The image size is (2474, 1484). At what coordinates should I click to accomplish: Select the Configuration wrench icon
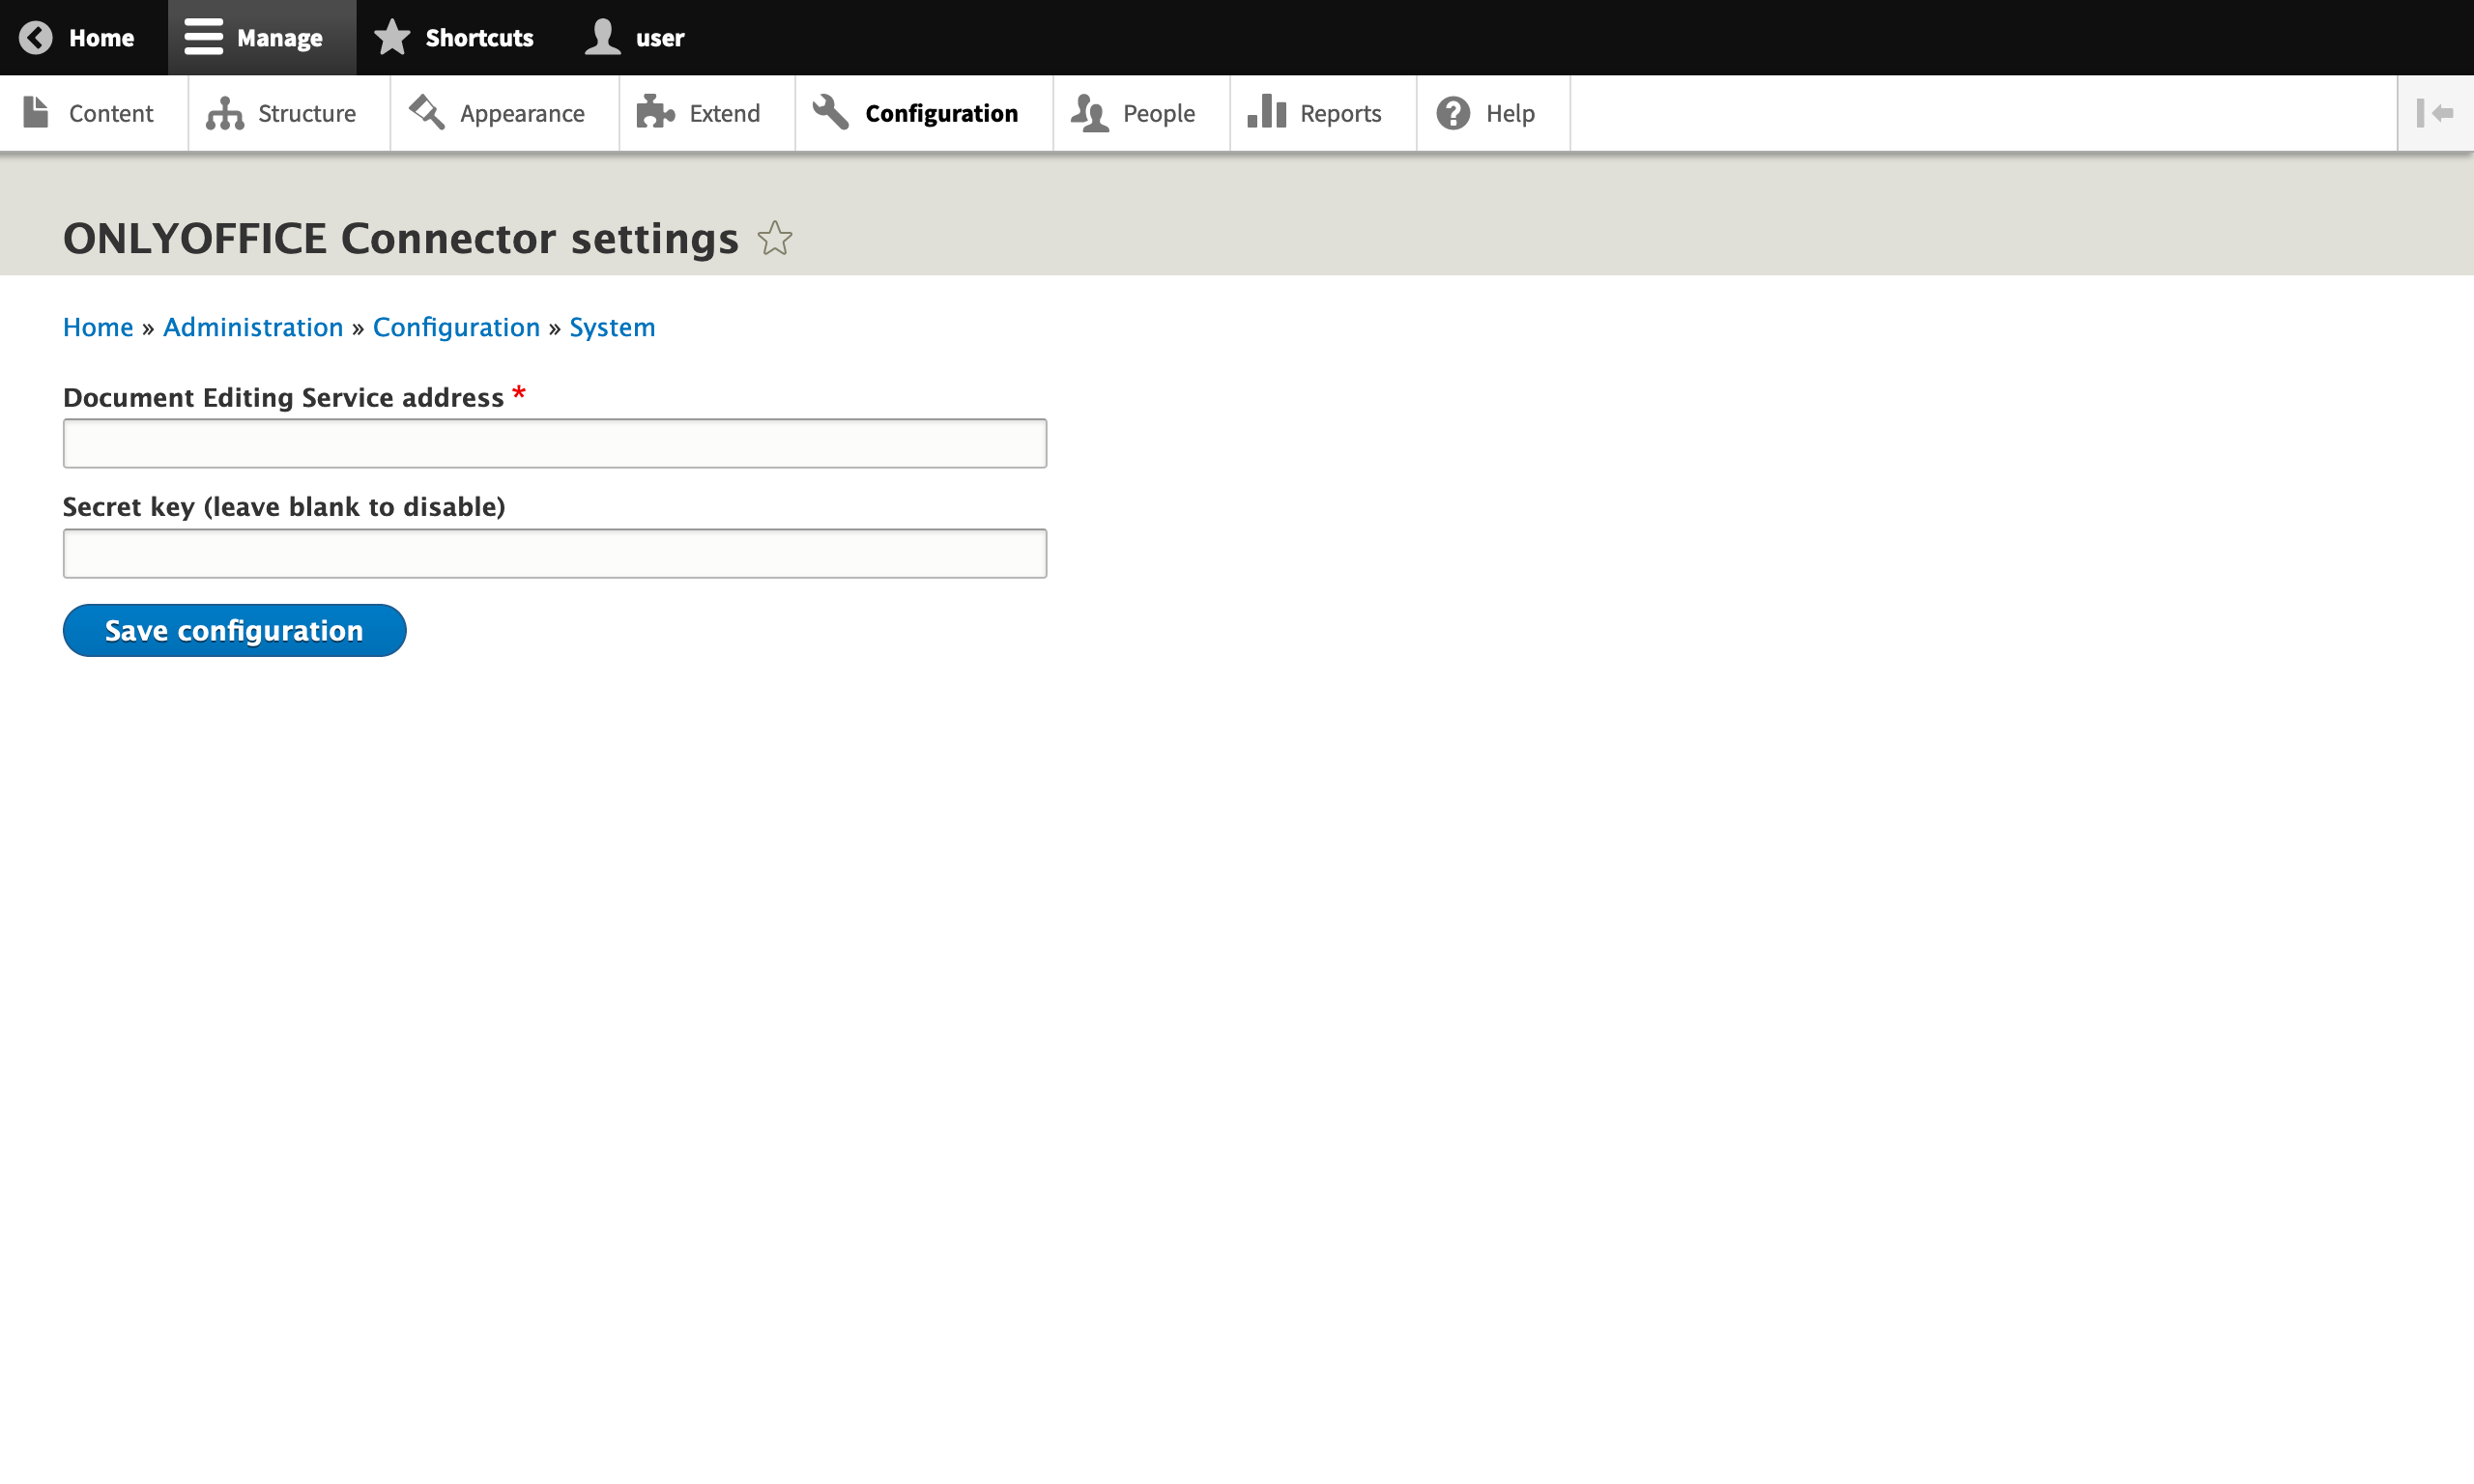click(830, 113)
